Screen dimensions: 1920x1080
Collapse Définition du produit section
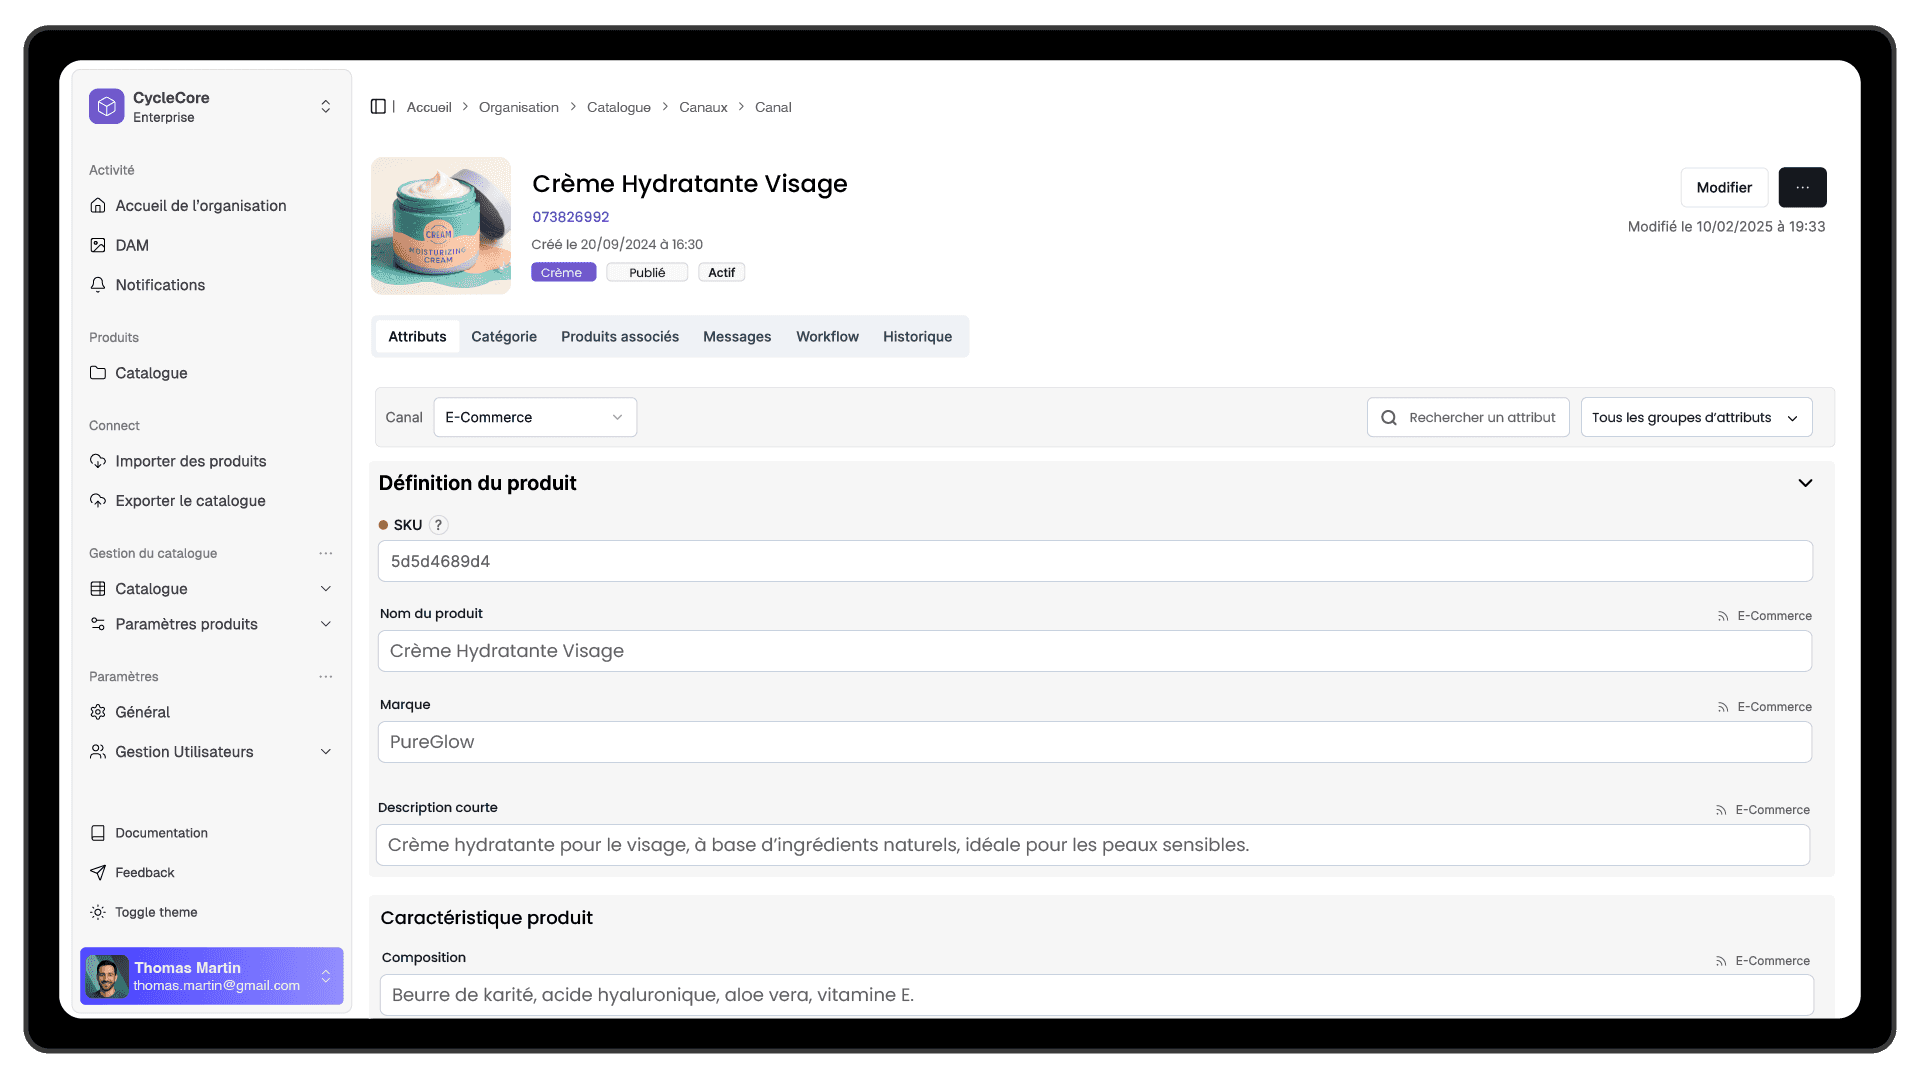(1805, 483)
